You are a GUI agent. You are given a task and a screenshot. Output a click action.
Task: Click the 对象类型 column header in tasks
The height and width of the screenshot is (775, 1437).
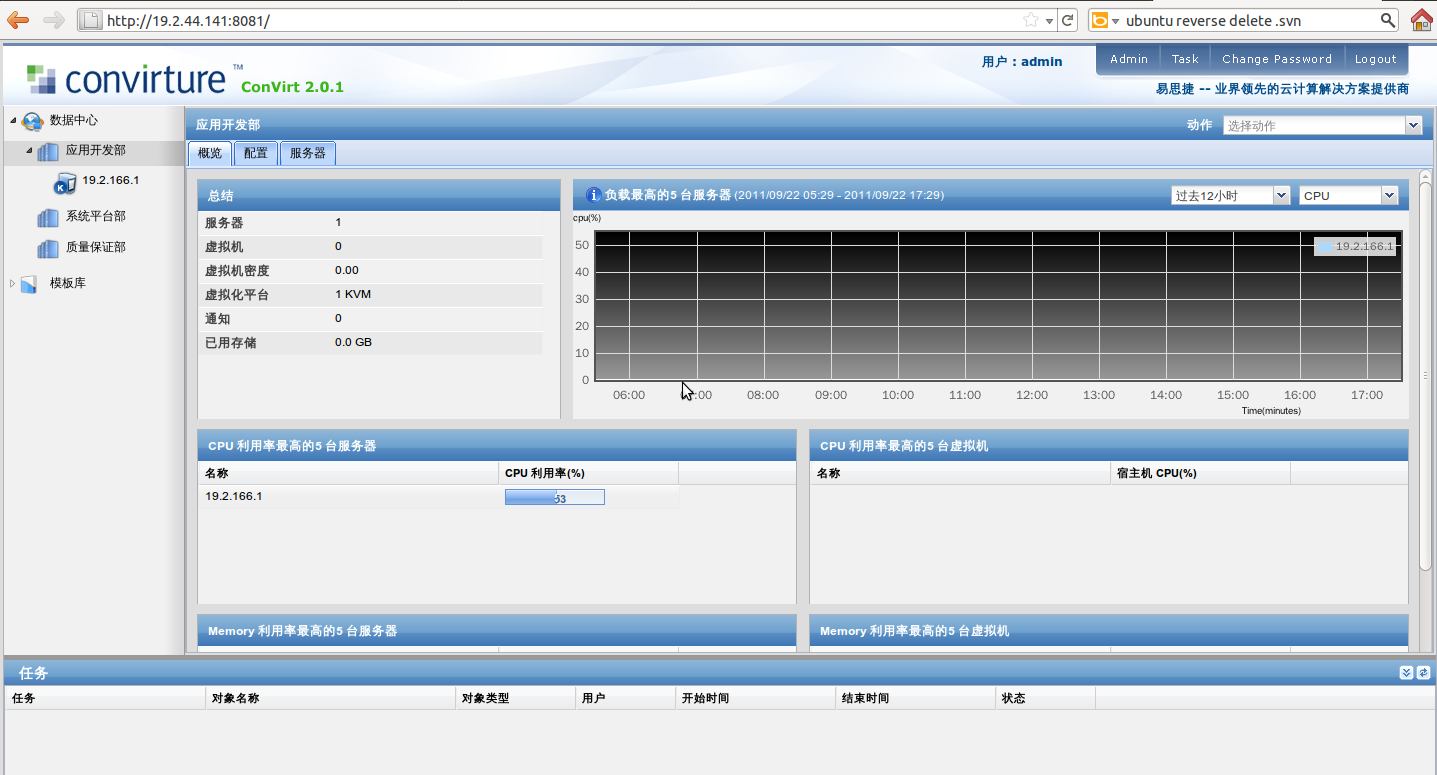point(515,698)
